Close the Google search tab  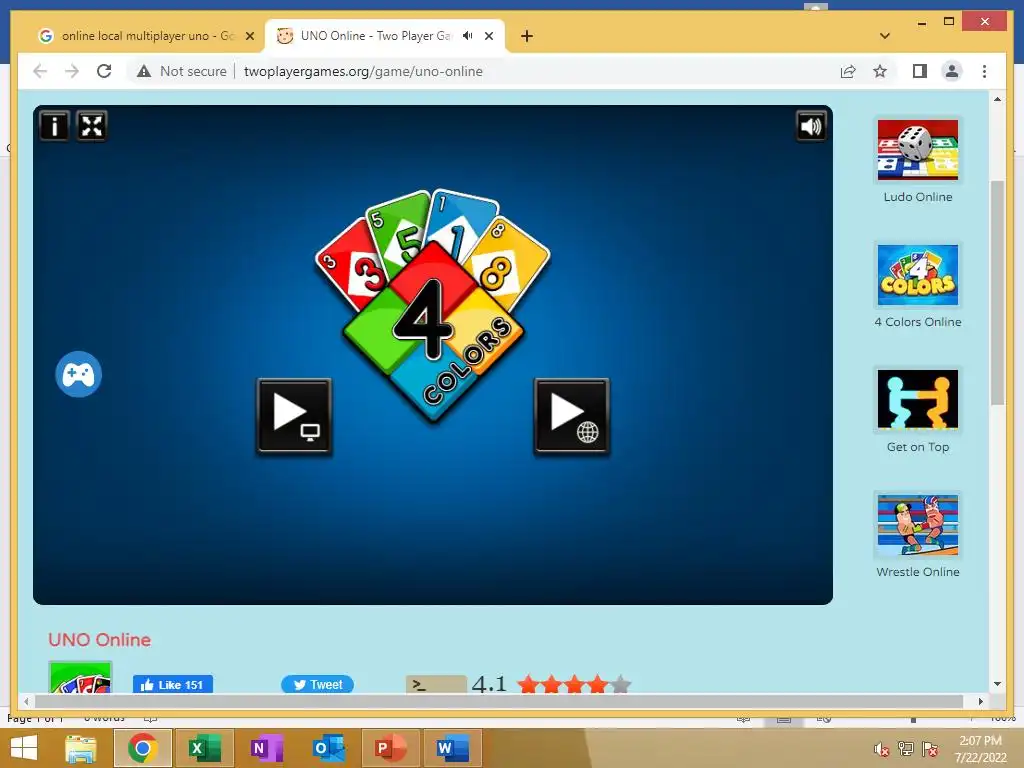coord(249,36)
